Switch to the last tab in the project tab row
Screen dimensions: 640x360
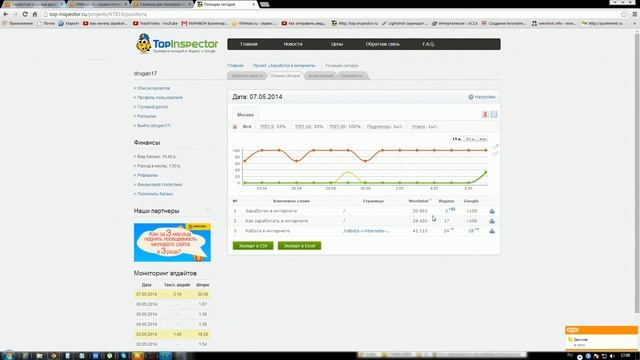352,76
